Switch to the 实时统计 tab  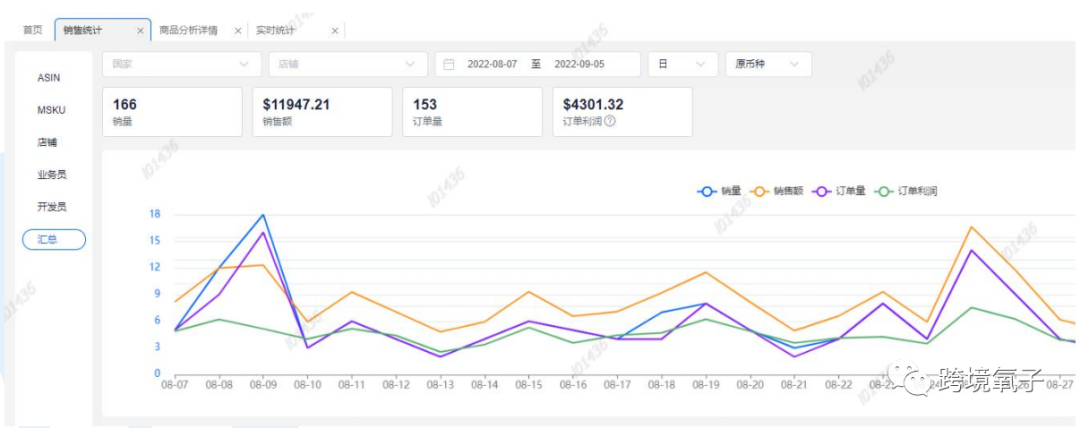click(x=276, y=30)
